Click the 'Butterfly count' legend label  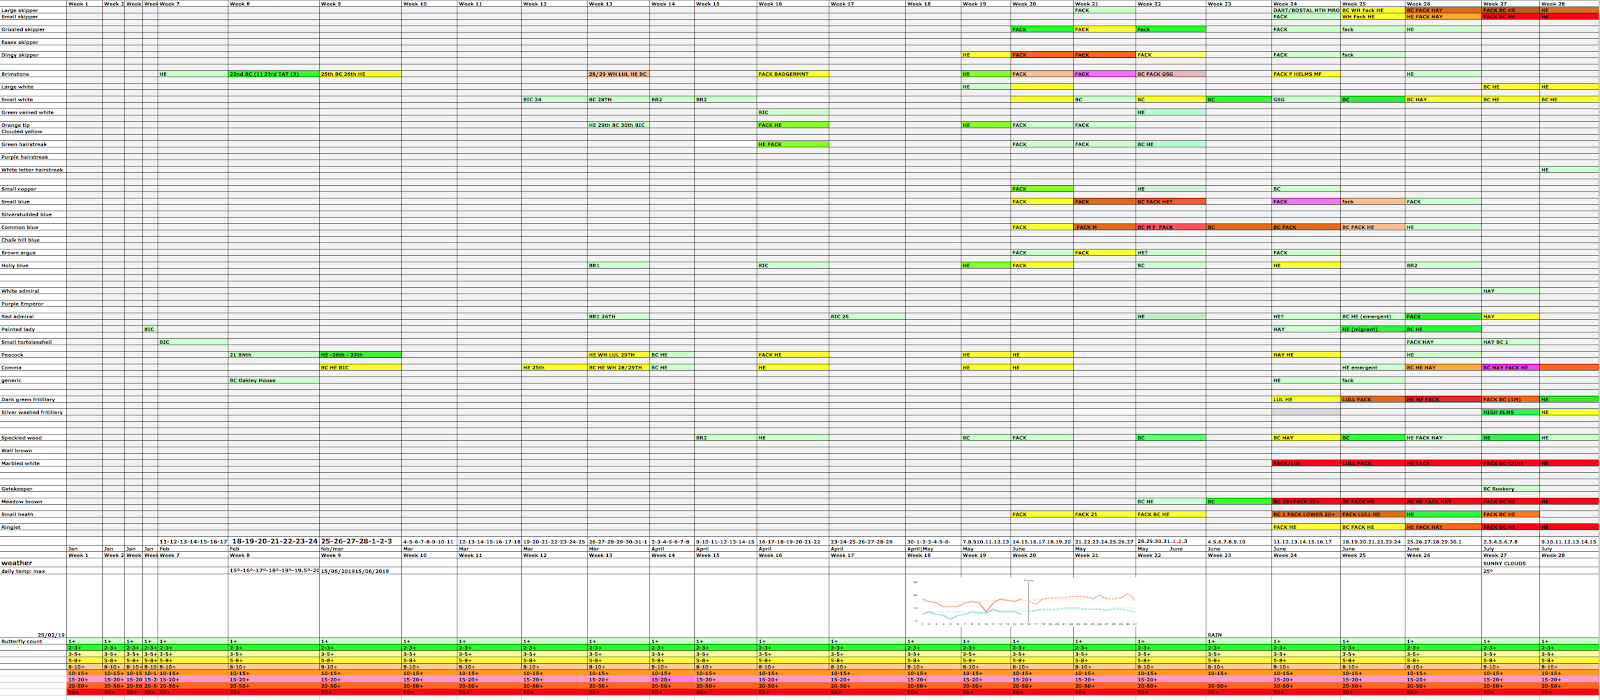point(22,641)
